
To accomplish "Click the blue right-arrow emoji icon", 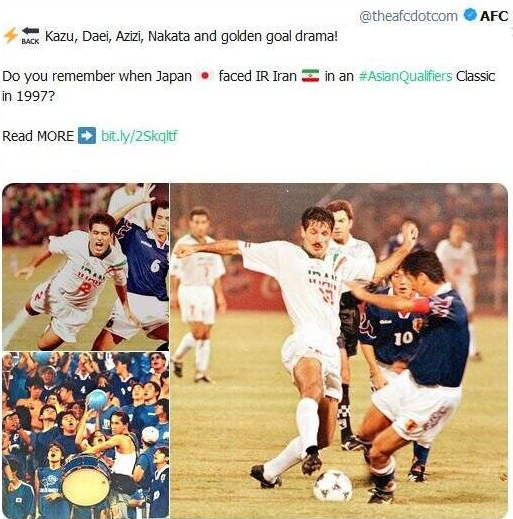I will 87,136.
